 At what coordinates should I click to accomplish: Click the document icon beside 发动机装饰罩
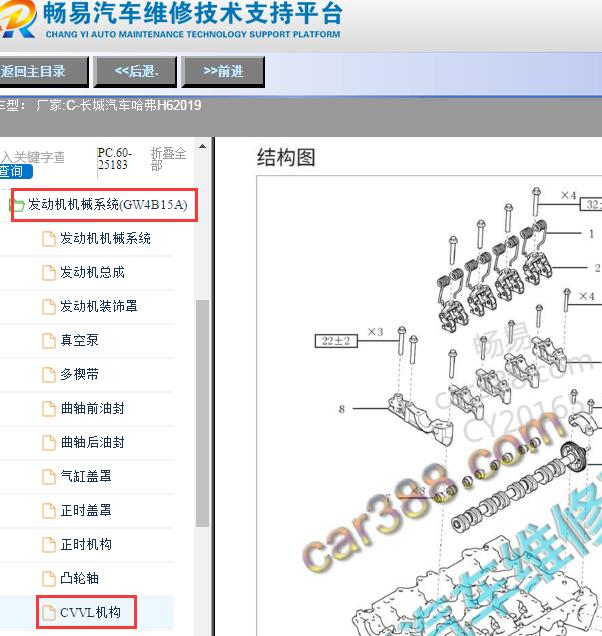click(x=49, y=307)
